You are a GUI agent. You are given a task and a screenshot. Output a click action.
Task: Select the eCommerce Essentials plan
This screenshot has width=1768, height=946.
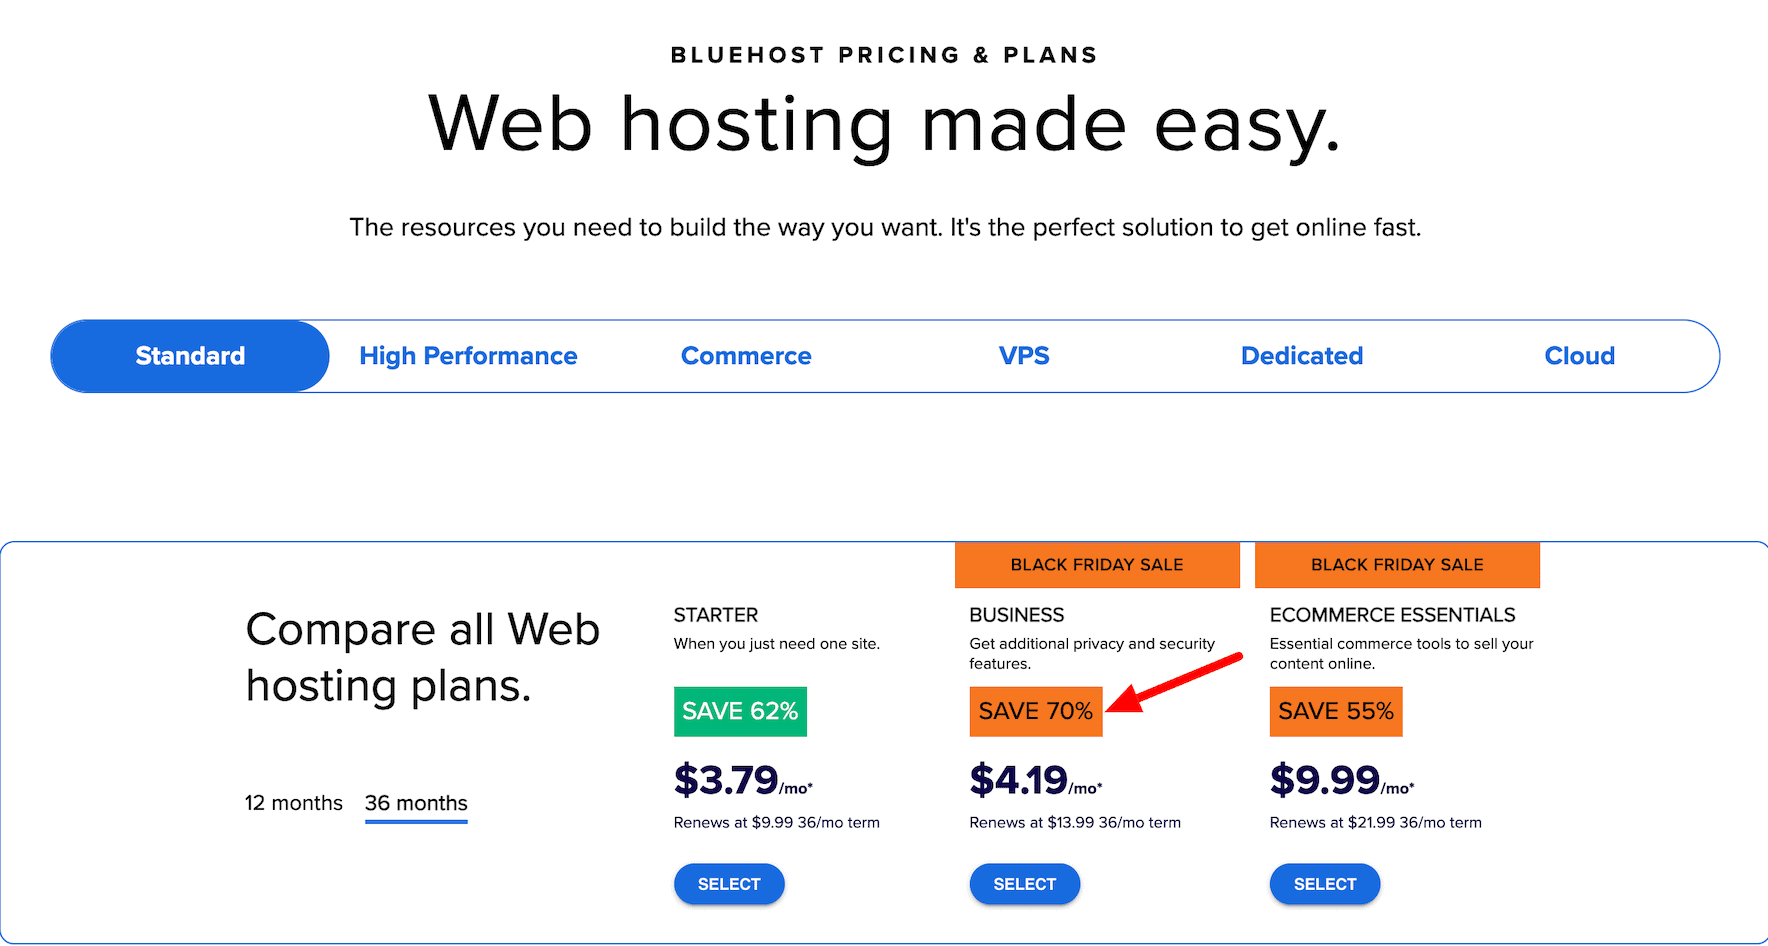coord(1324,884)
